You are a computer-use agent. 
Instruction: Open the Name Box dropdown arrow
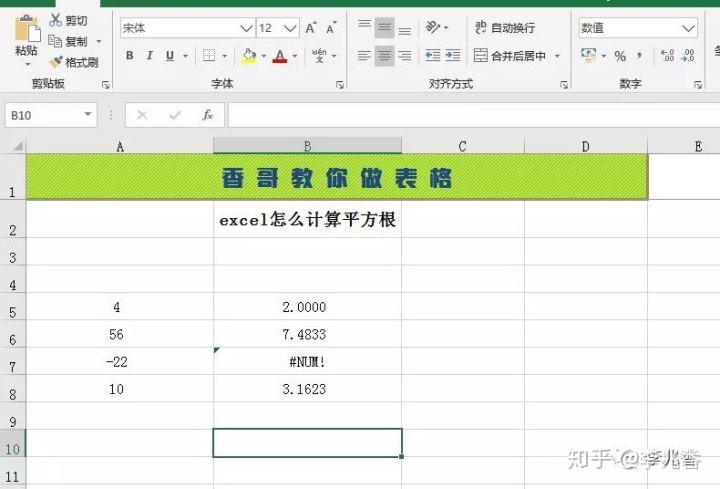pos(88,114)
